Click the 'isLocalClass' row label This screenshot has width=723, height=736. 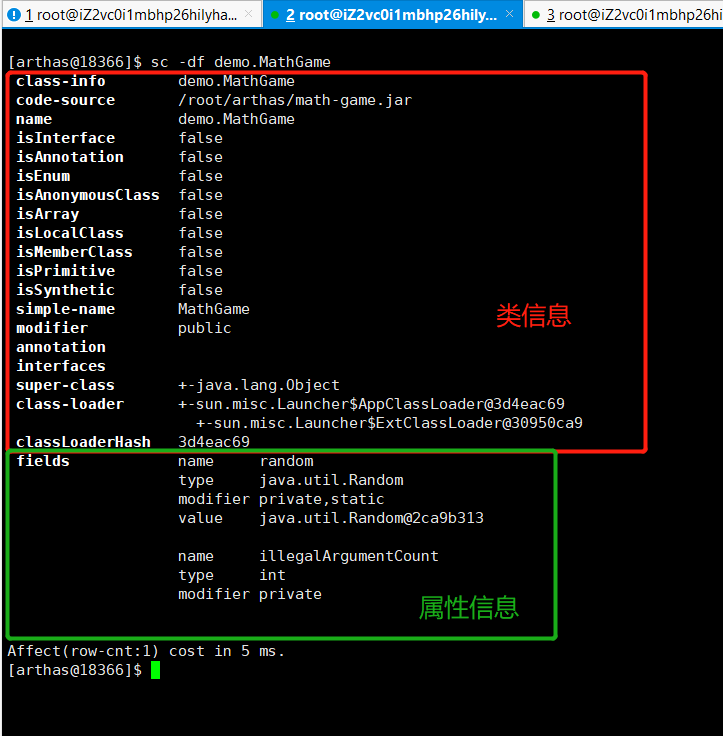click(x=70, y=233)
